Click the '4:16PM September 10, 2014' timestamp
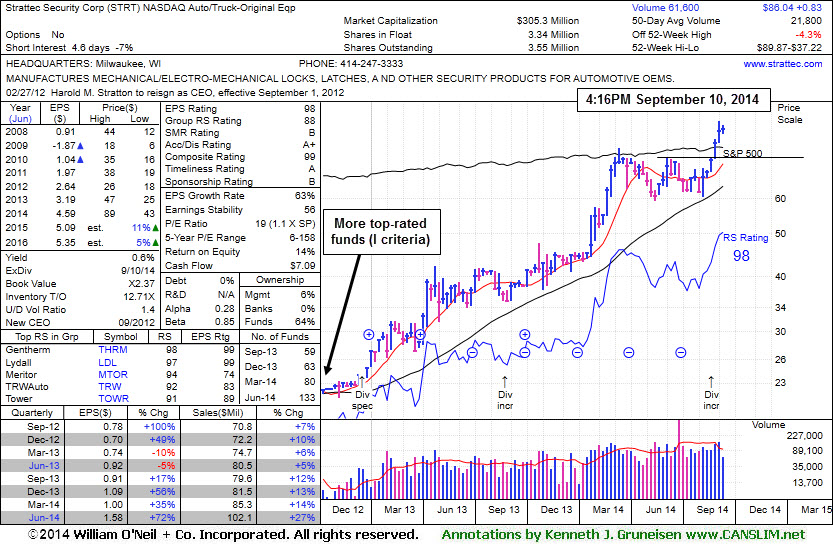 point(673,99)
